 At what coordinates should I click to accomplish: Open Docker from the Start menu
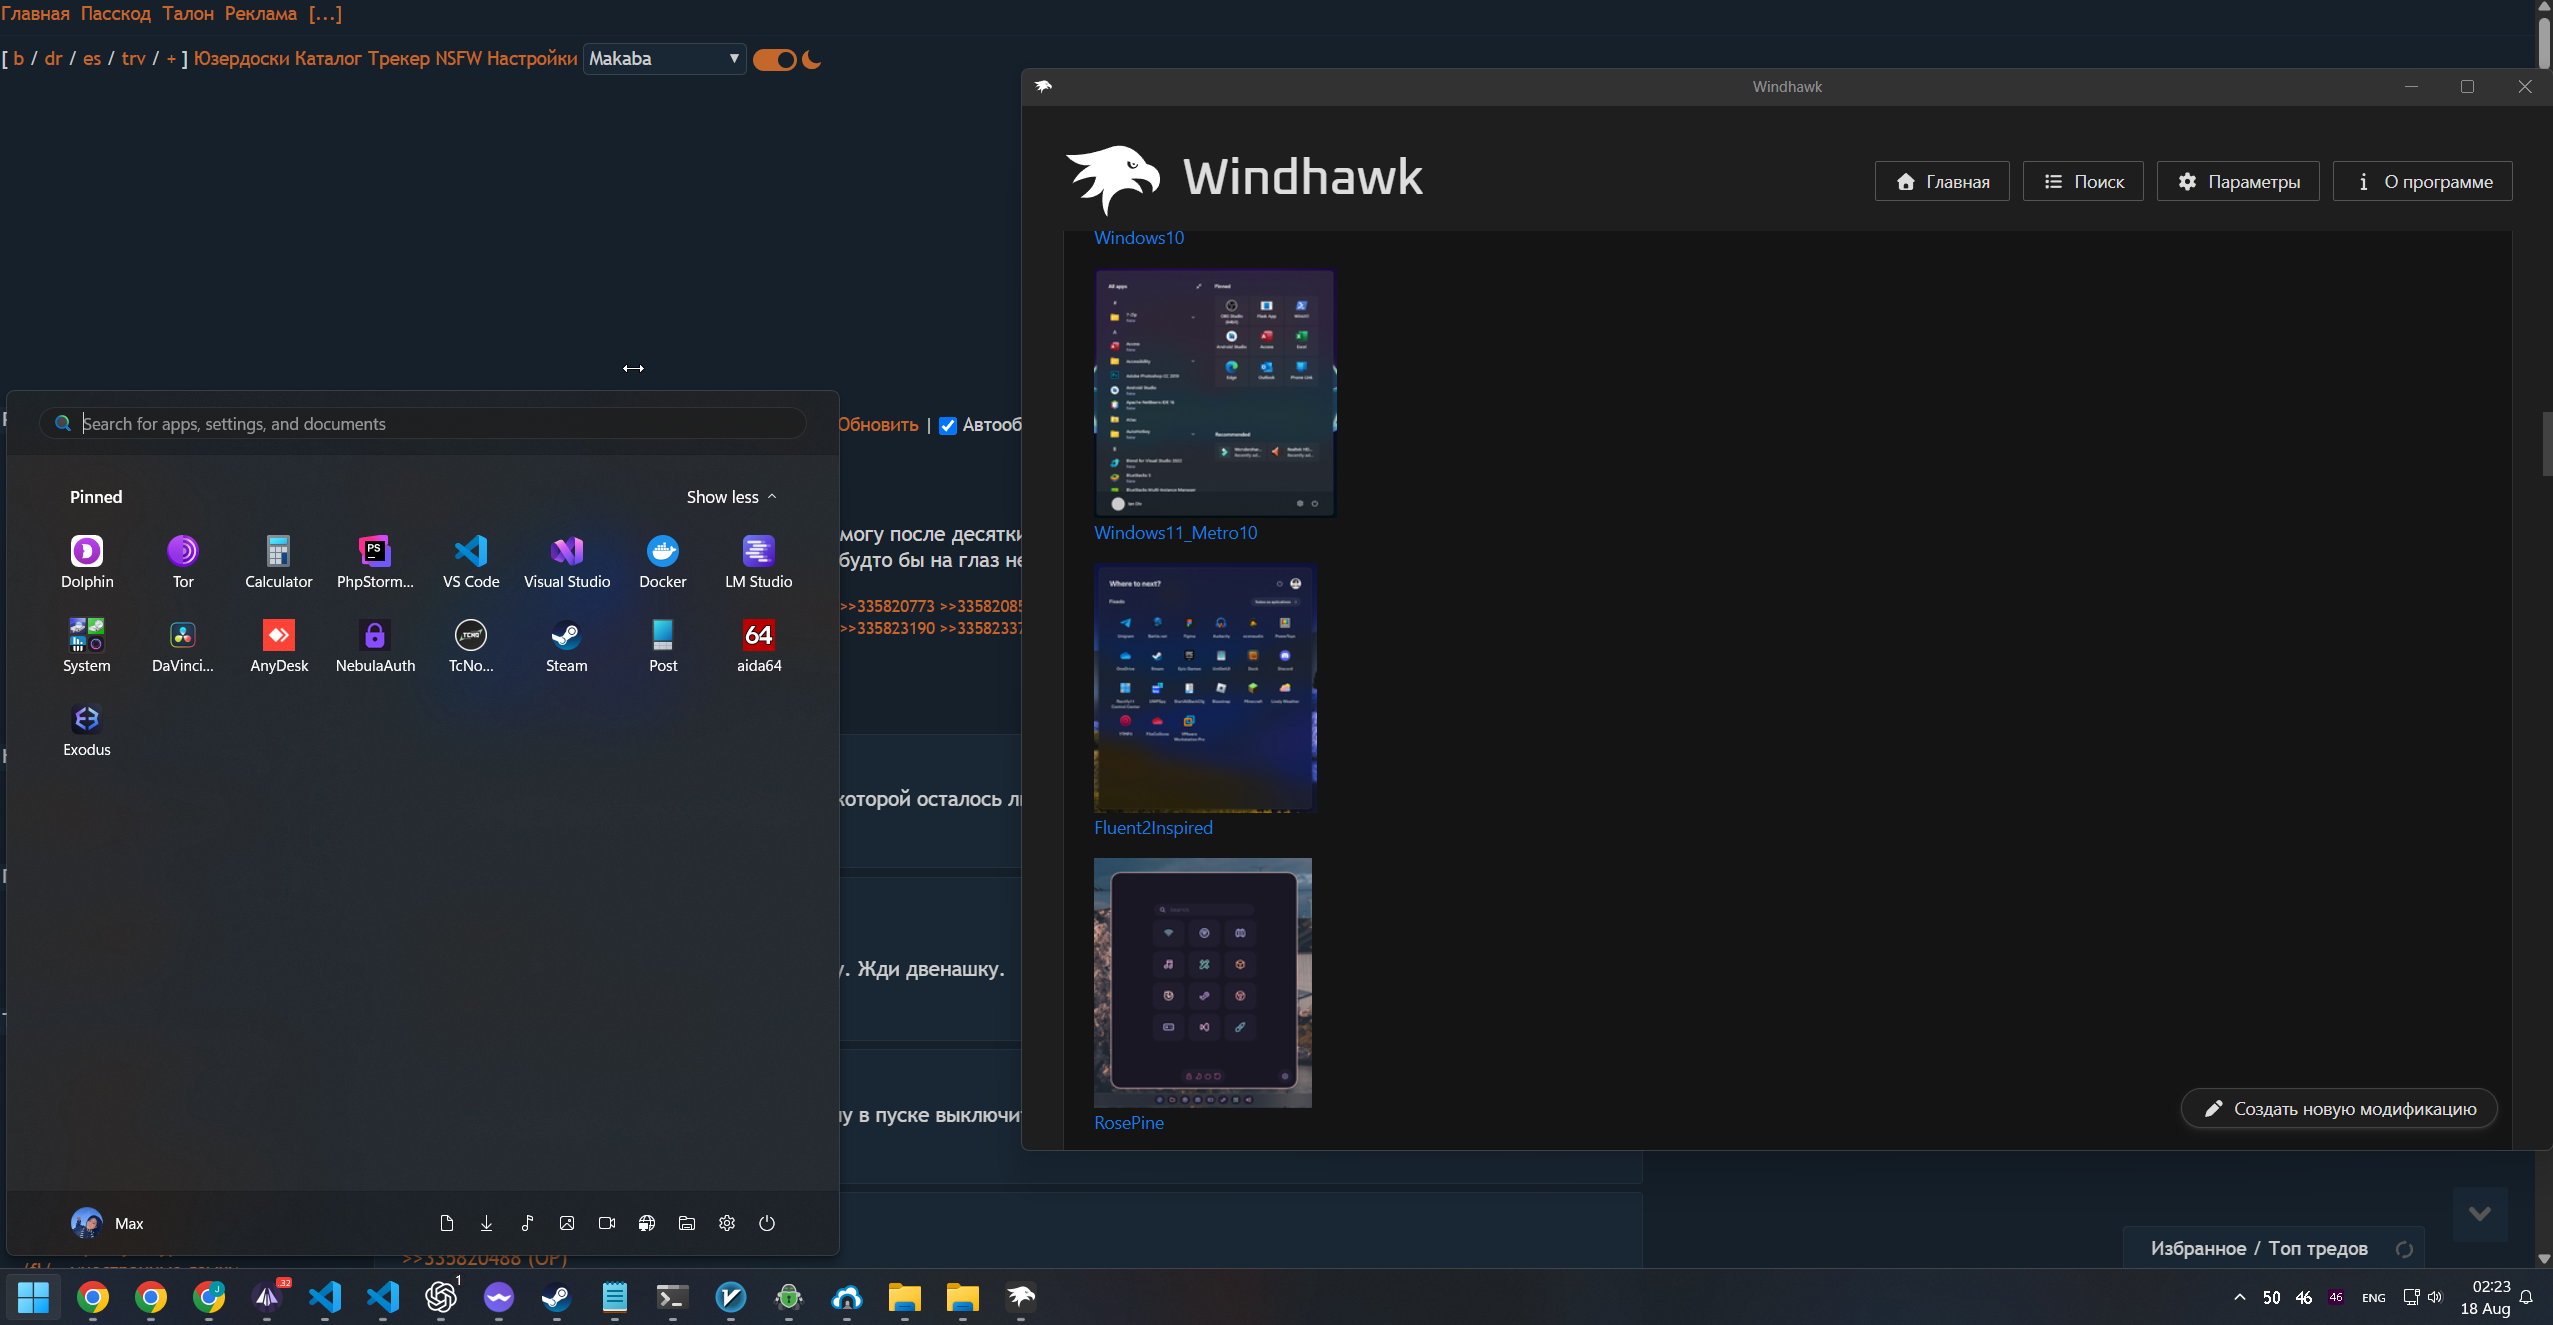pyautogui.click(x=663, y=562)
